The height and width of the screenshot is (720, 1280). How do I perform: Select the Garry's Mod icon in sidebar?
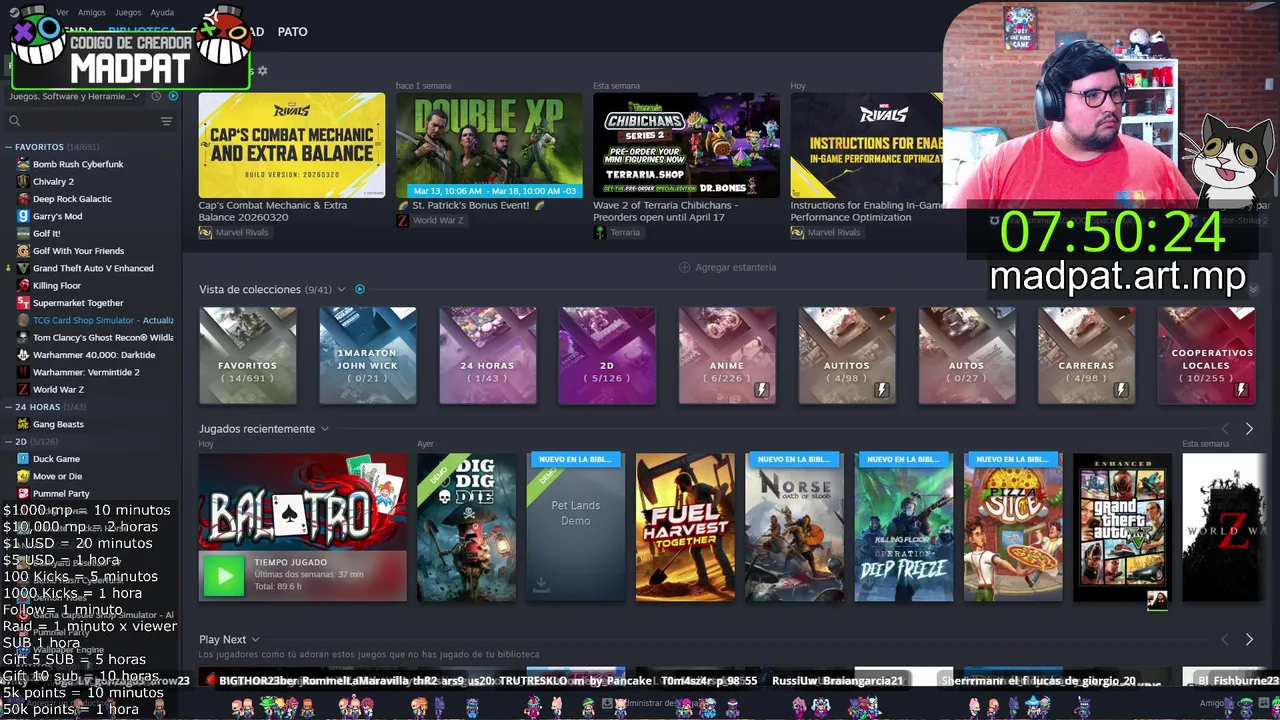point(23,216)
